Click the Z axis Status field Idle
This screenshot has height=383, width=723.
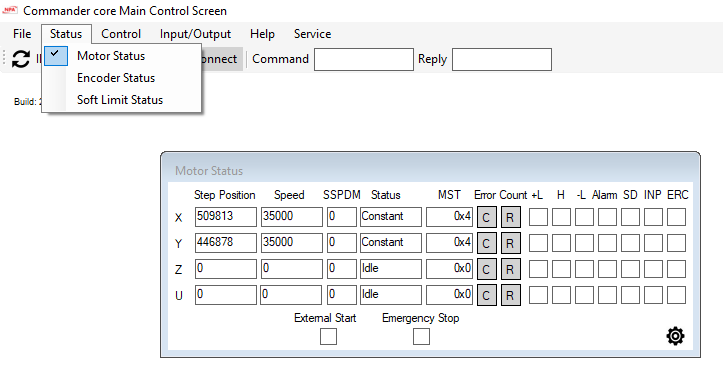tap(391, 269)
